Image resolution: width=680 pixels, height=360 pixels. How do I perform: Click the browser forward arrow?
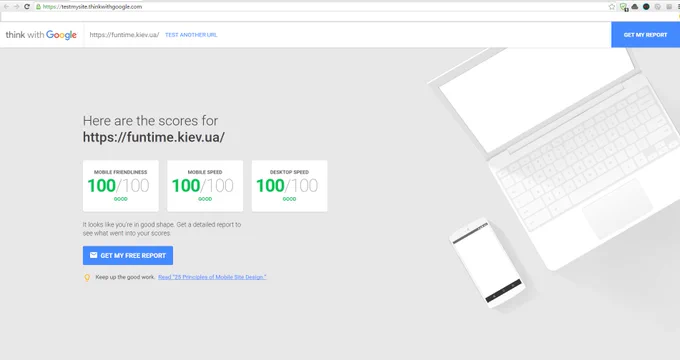[16, 7]
